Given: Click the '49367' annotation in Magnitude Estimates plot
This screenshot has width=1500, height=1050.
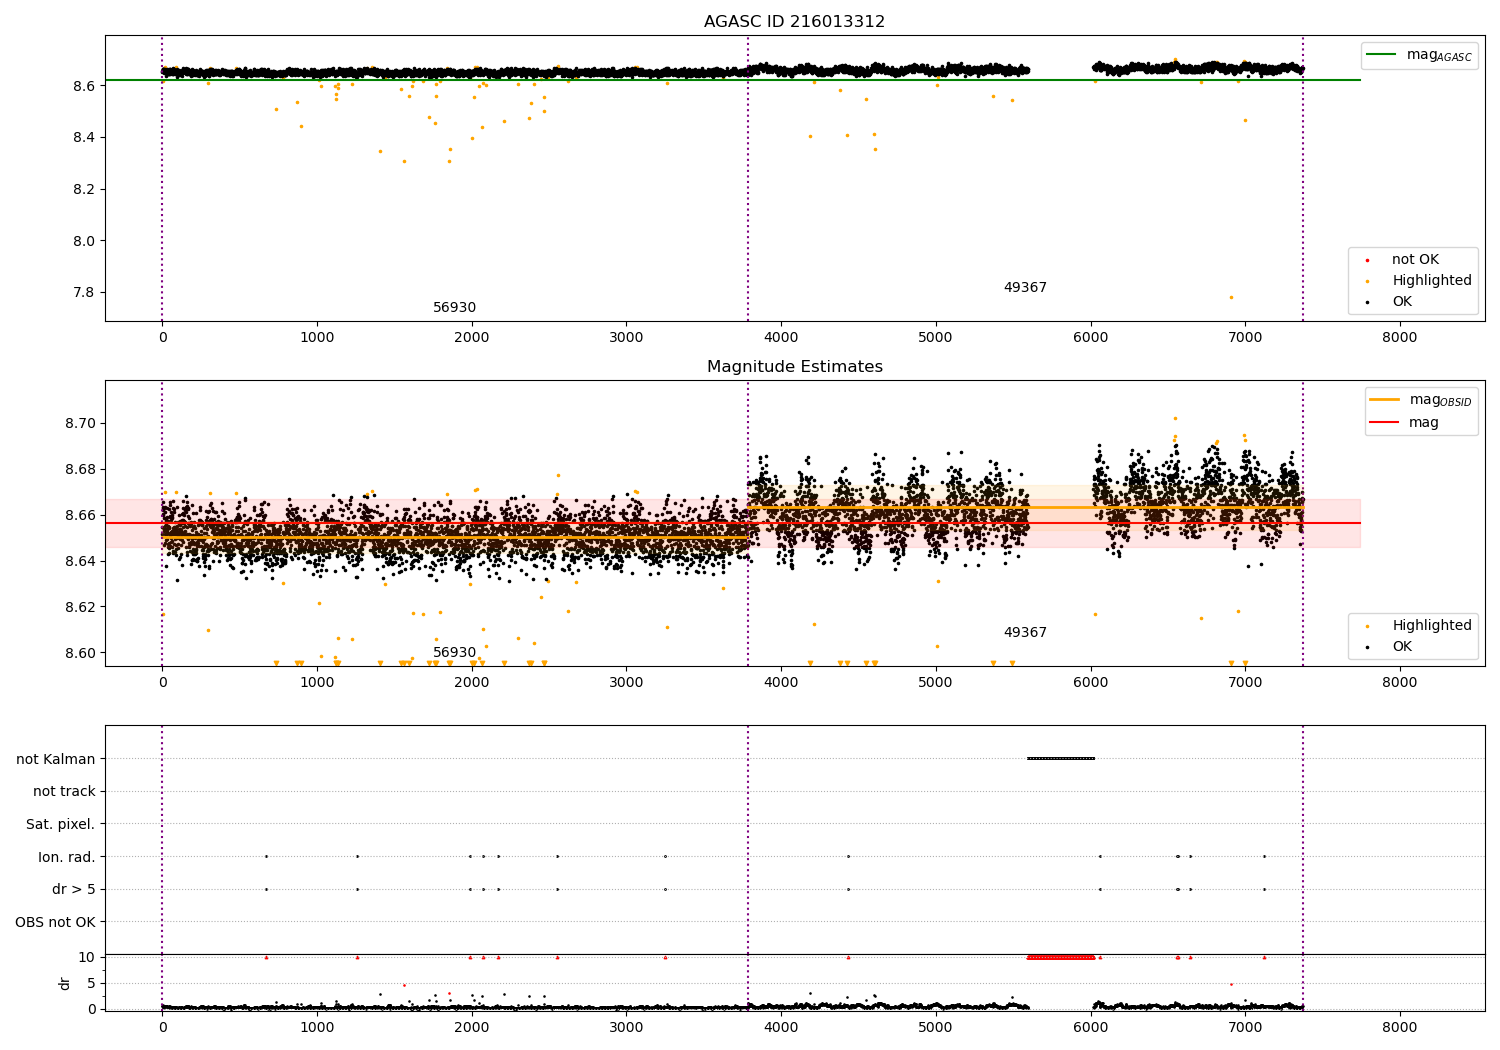Looking at the screenshot, I should [1025, 633].
